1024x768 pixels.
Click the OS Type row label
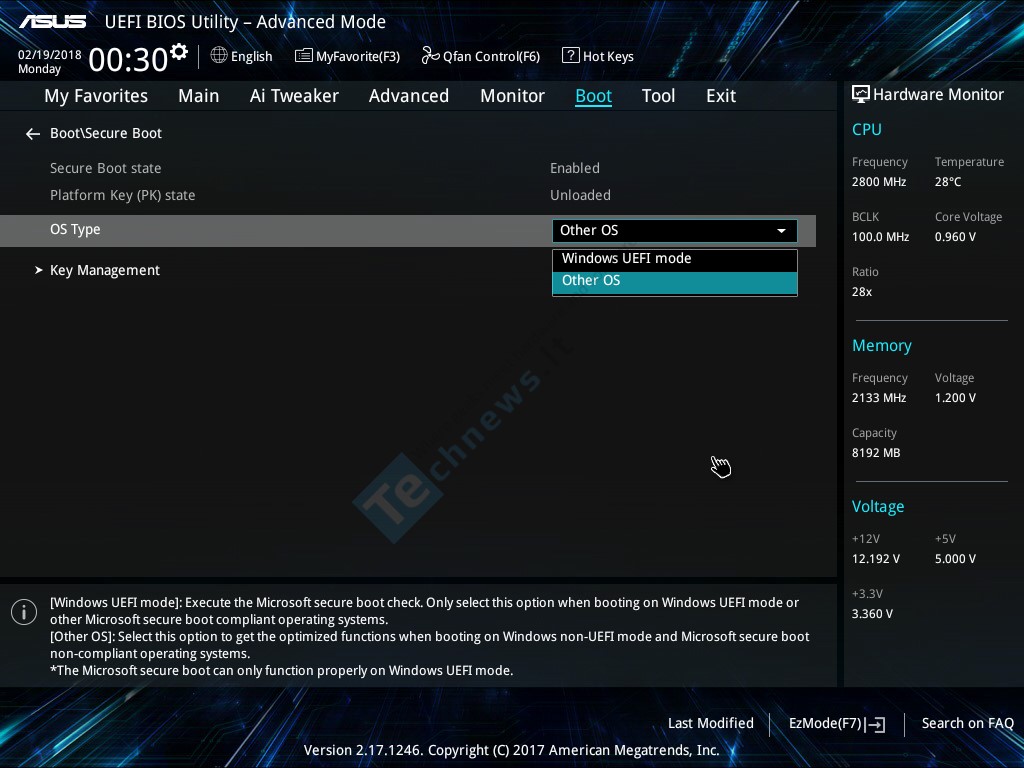tap(75, 230)
